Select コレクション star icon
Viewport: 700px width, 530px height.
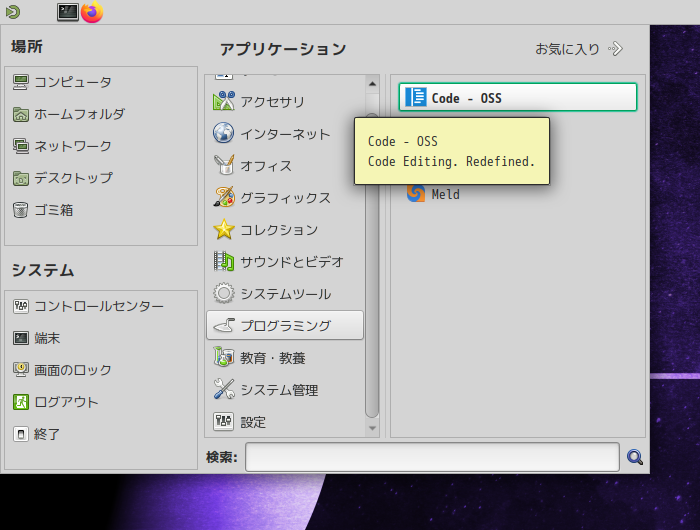(224, 229)
